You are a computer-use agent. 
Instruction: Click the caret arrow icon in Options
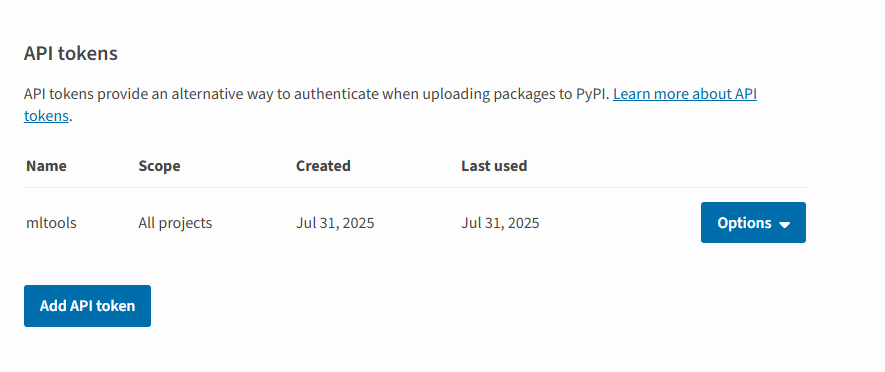pos(785,224)
